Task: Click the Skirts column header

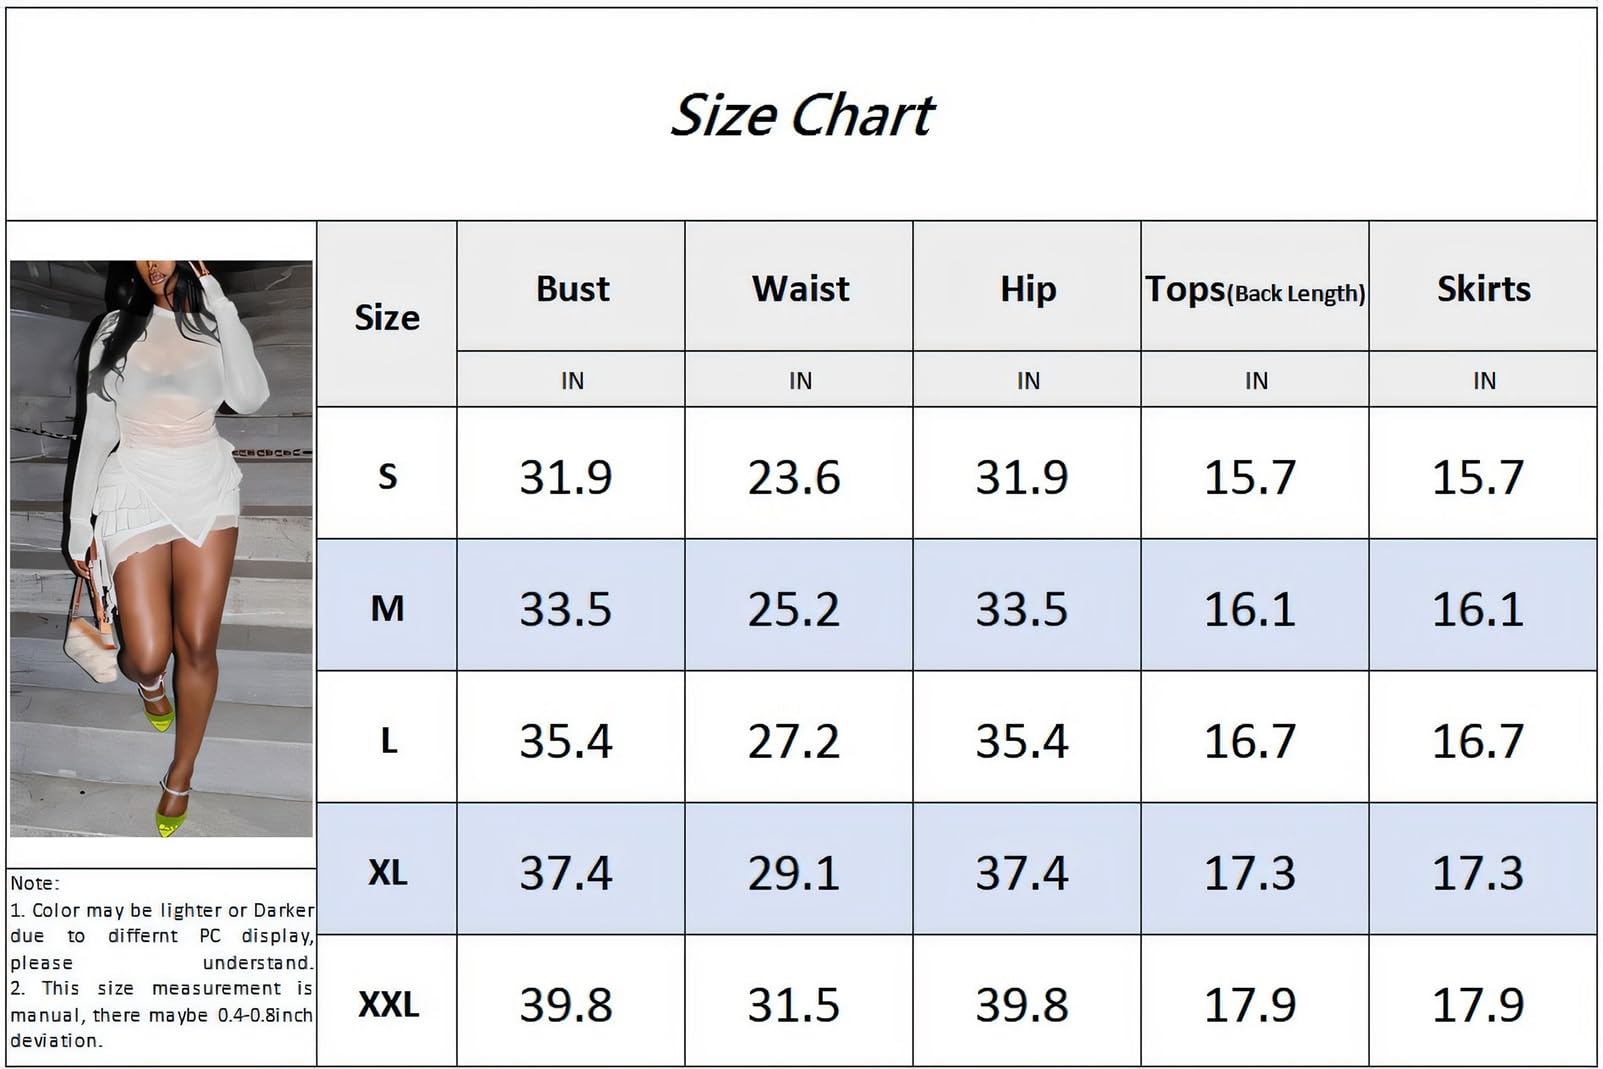Action: pyautogui.click(x=1483, y=289)
